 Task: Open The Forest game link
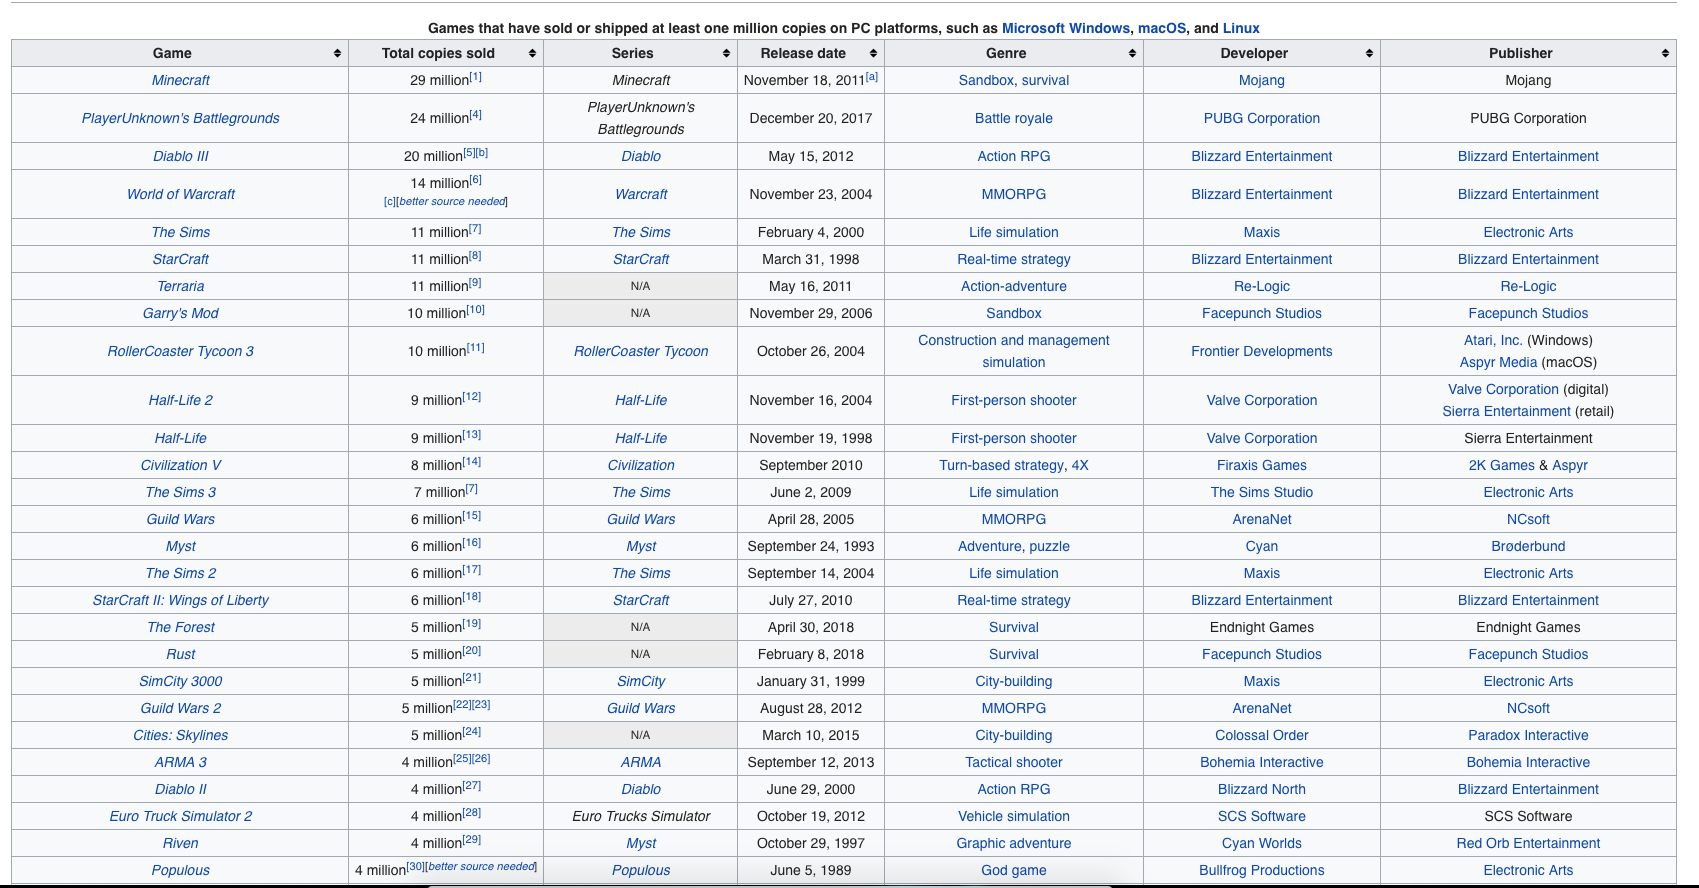[181, 627]
